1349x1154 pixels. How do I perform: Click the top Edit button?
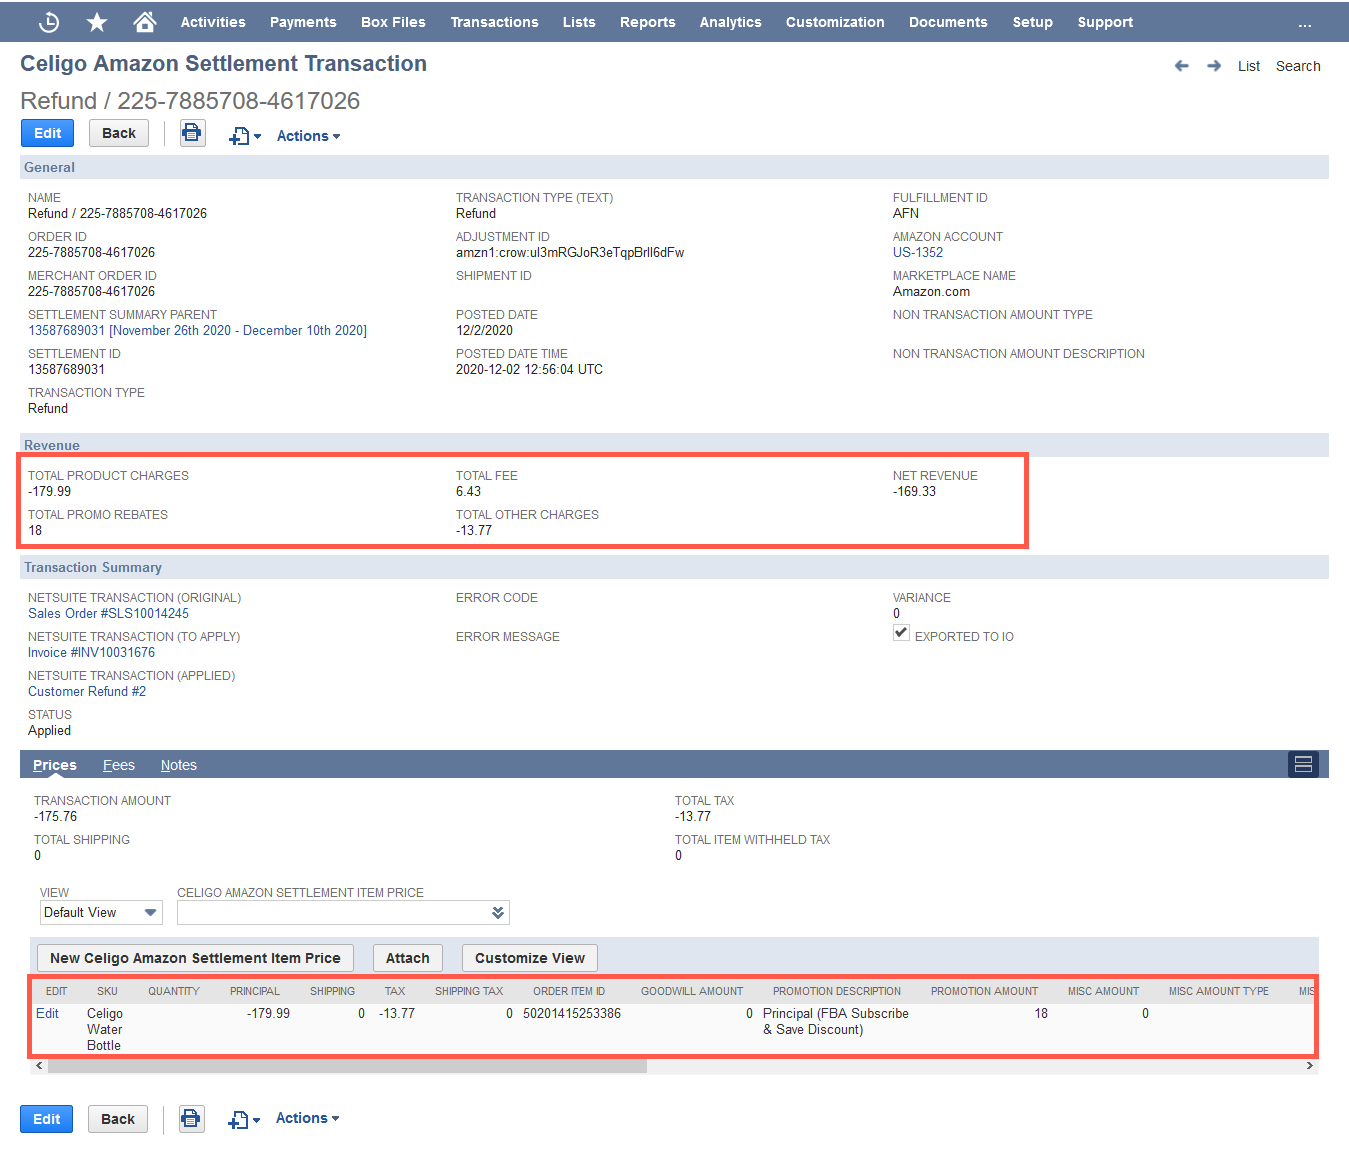48,133
